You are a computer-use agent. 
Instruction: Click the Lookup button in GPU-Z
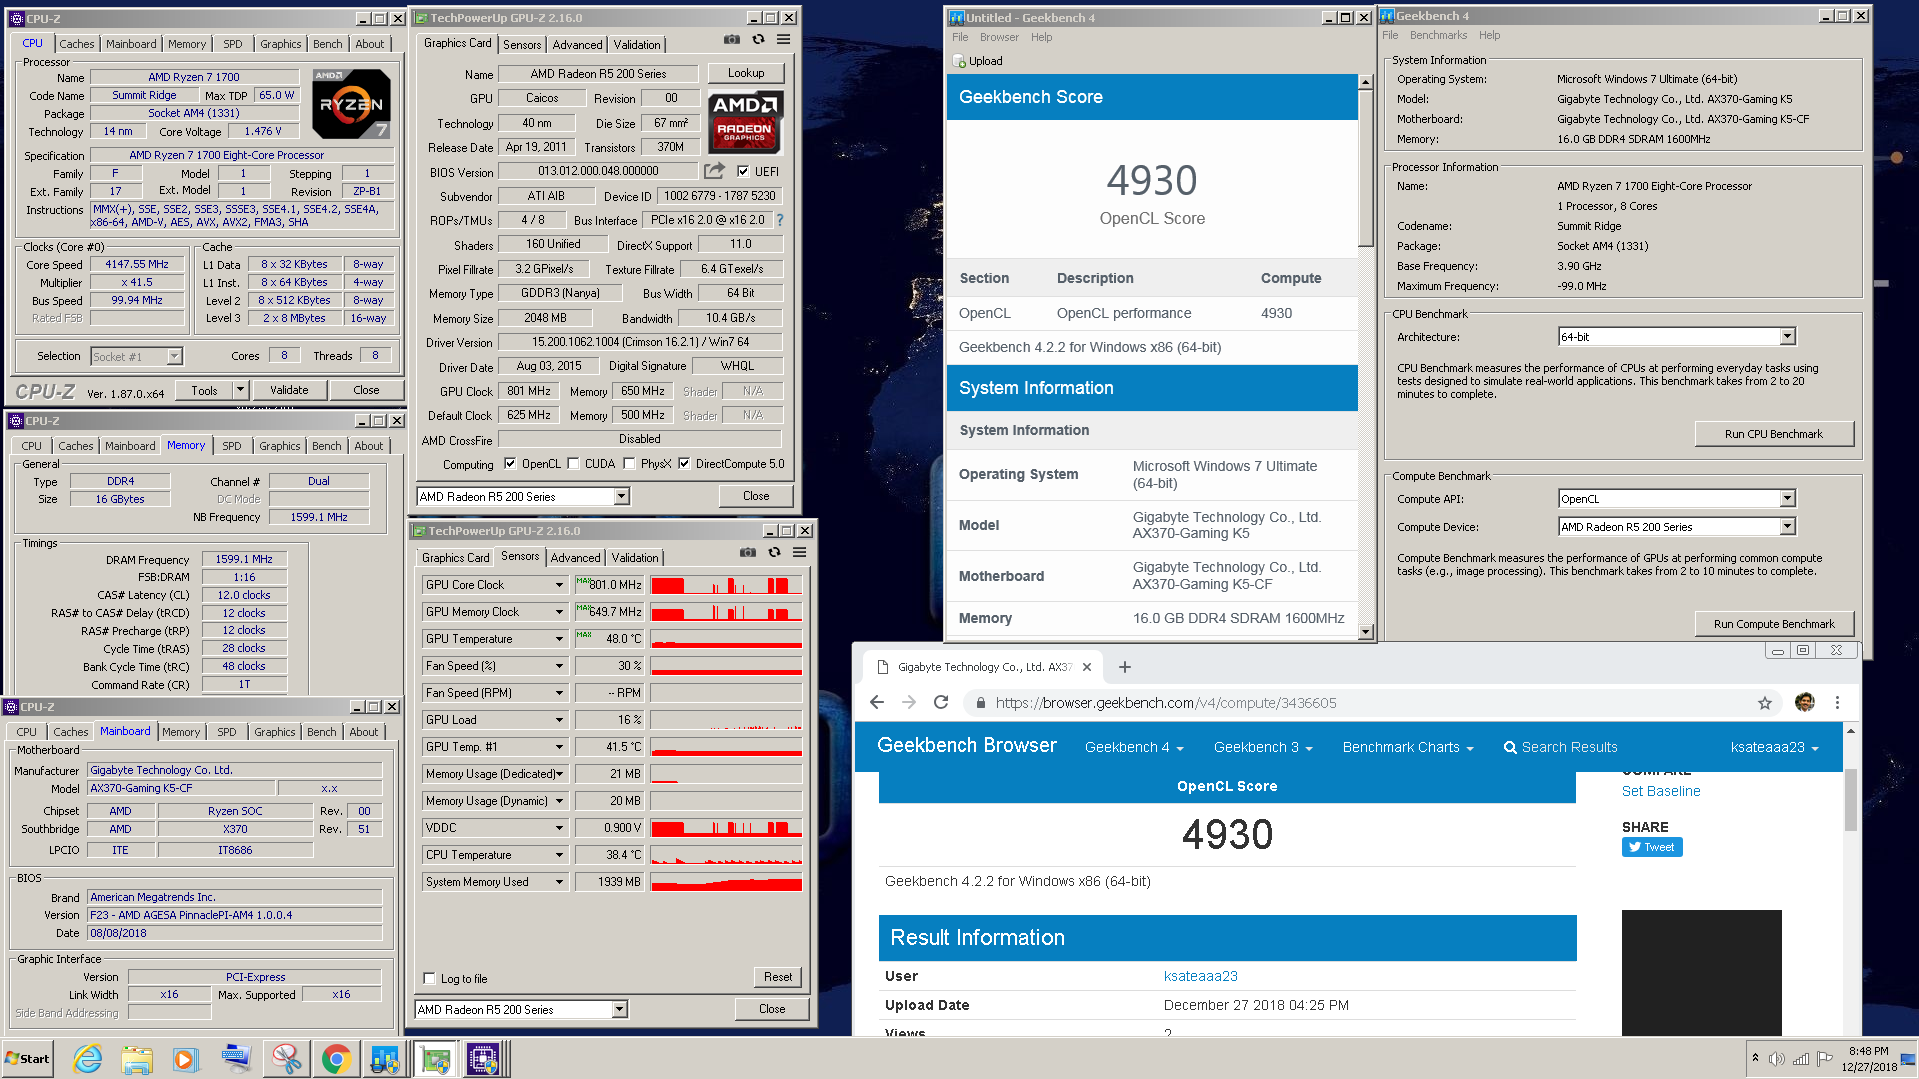(x=746, y=73)
